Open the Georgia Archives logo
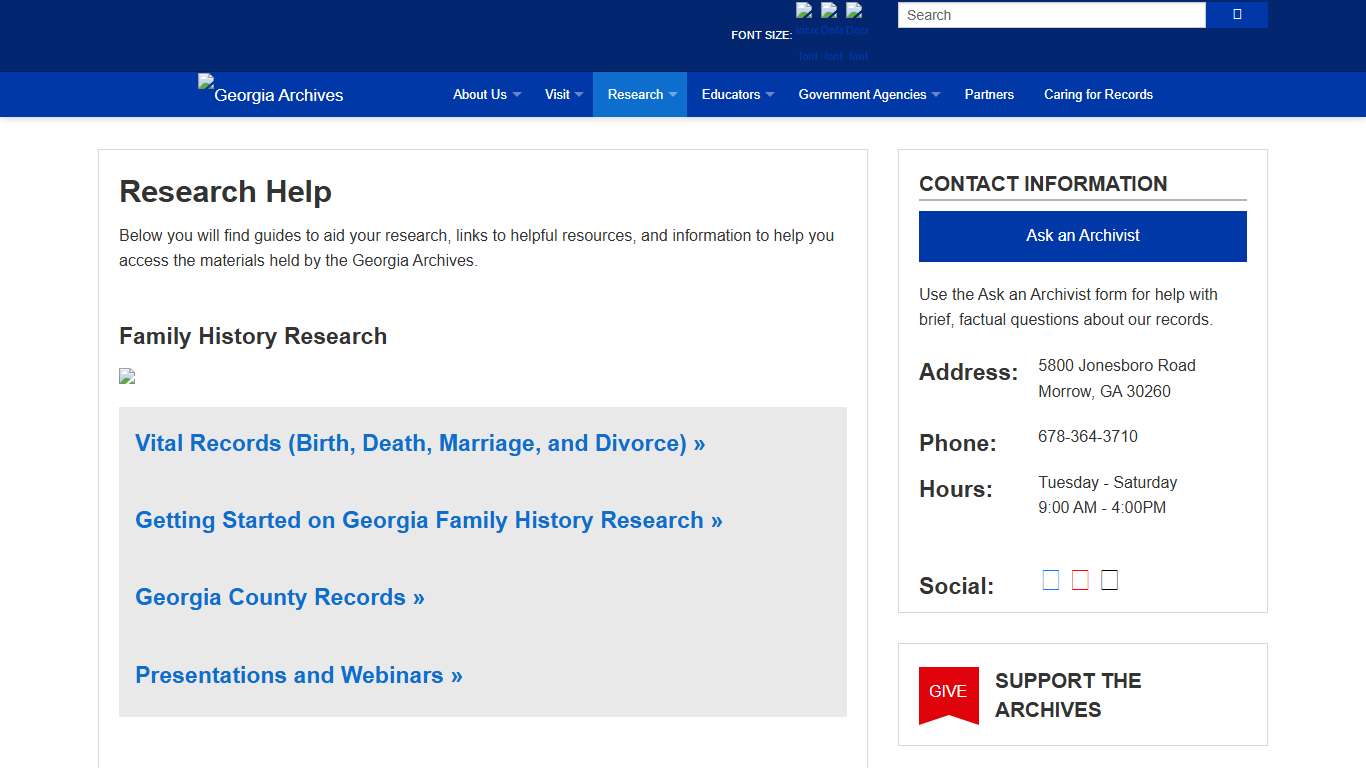This screenshot has width=1366, height=768. coord(270,93)
